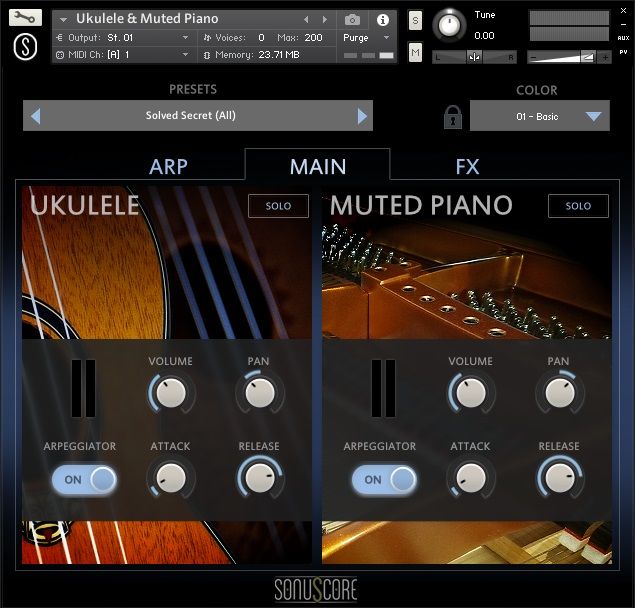Click the Ukulele VOLUME knob
Screen dimensions: 635x608
[x=171, y=393]
